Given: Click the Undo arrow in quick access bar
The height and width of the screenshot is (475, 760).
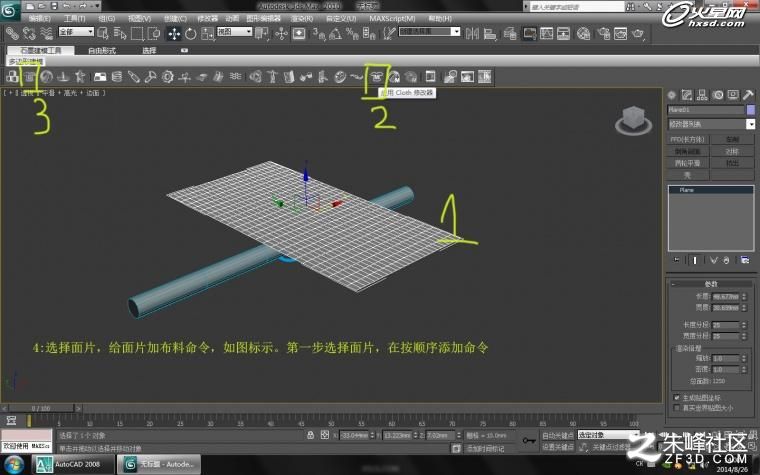Looking at the screenshot, I should pyautogui.click(x=66, y=6).
